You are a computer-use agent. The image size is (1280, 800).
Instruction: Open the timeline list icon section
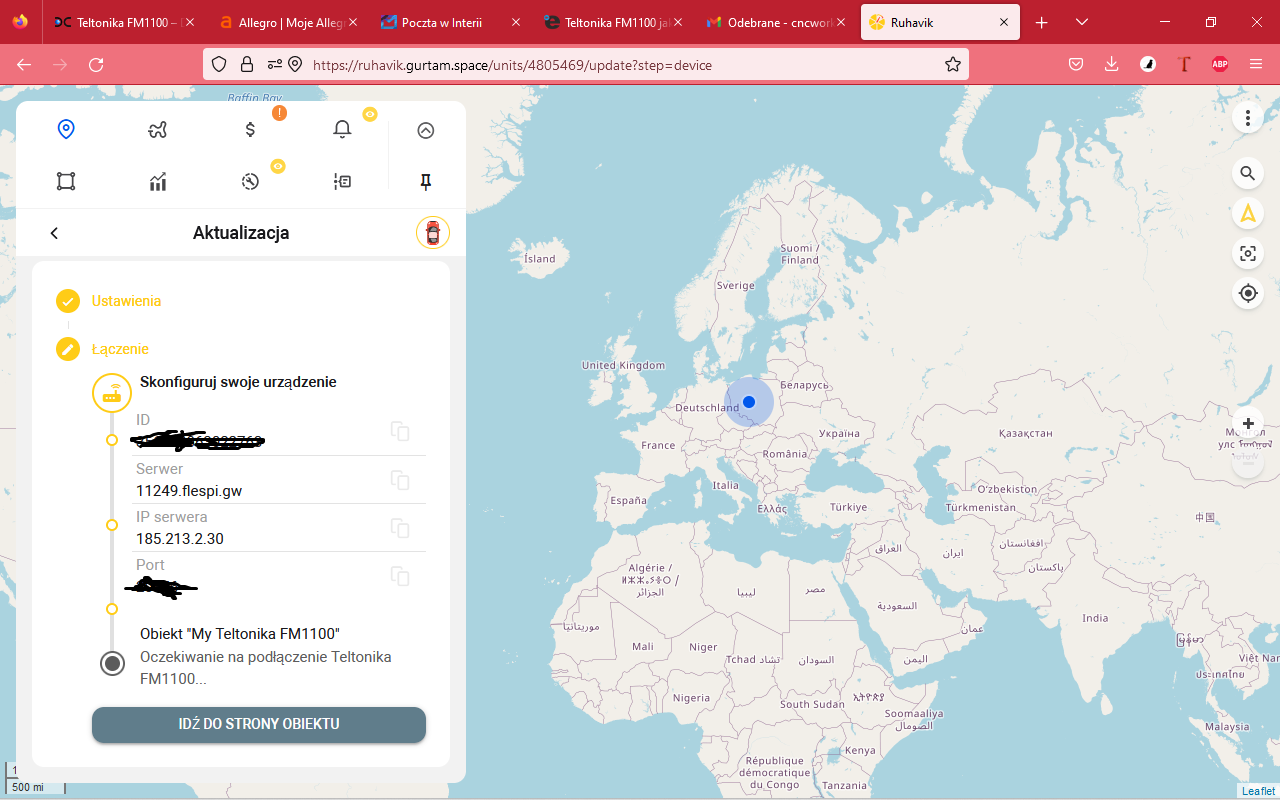tap(342, 181)
